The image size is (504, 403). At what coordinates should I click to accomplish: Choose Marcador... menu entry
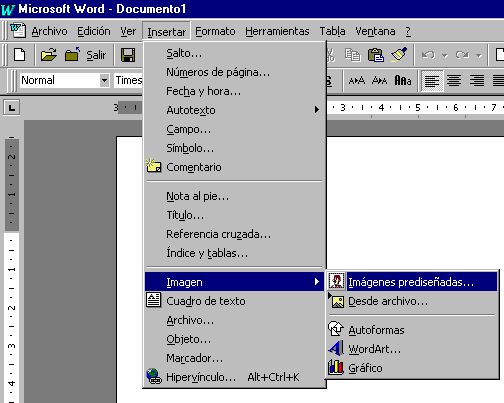(x=235, y=358)
